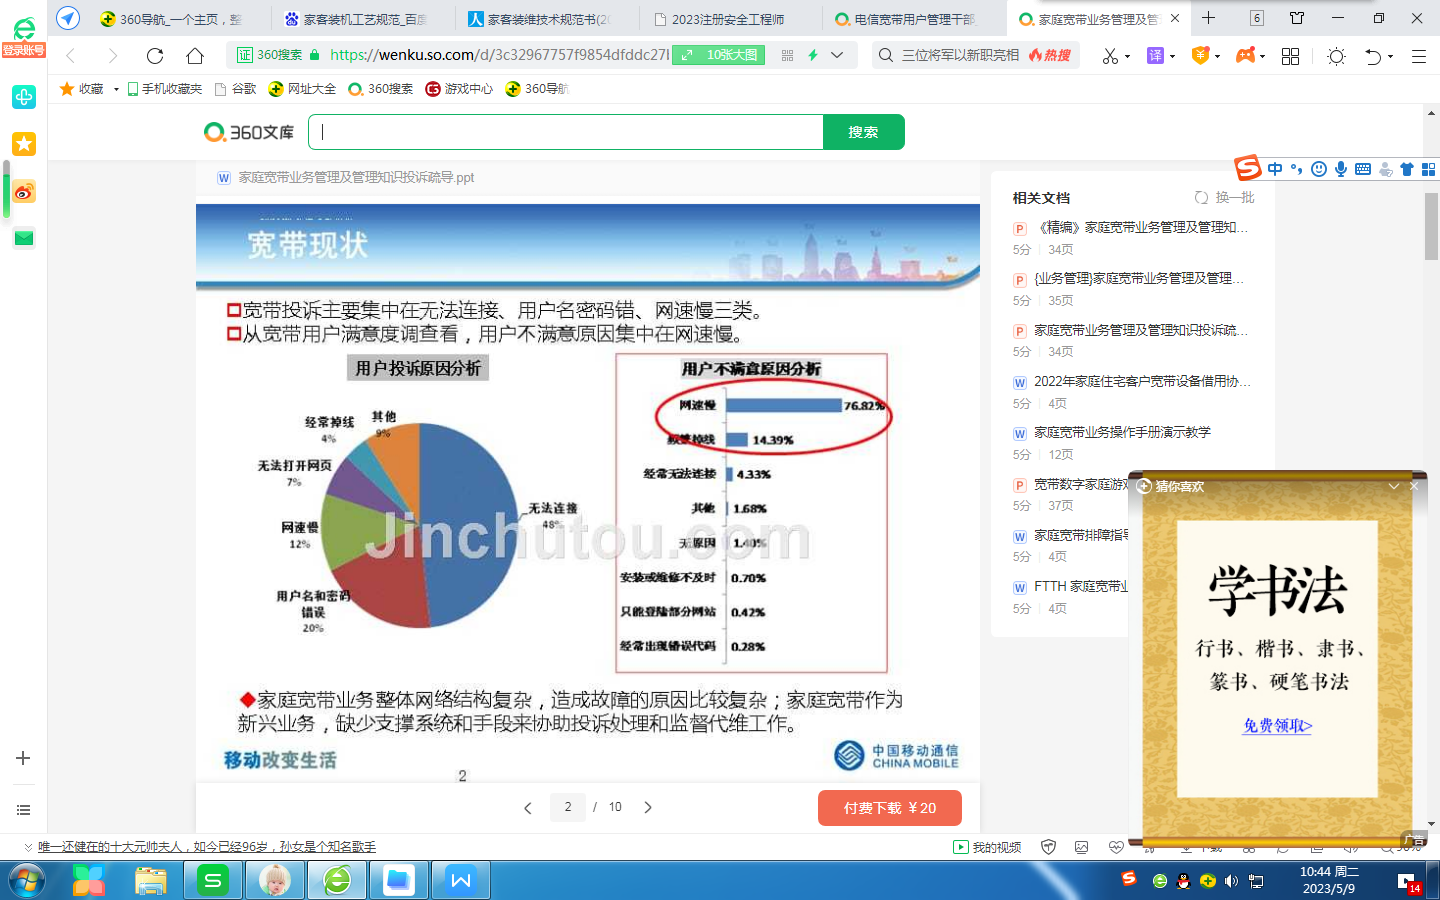Image resolution: width=1440 pixels, height=900 pixels.
Task: Click the 360文库 search input field
Action: coord(565,132)
